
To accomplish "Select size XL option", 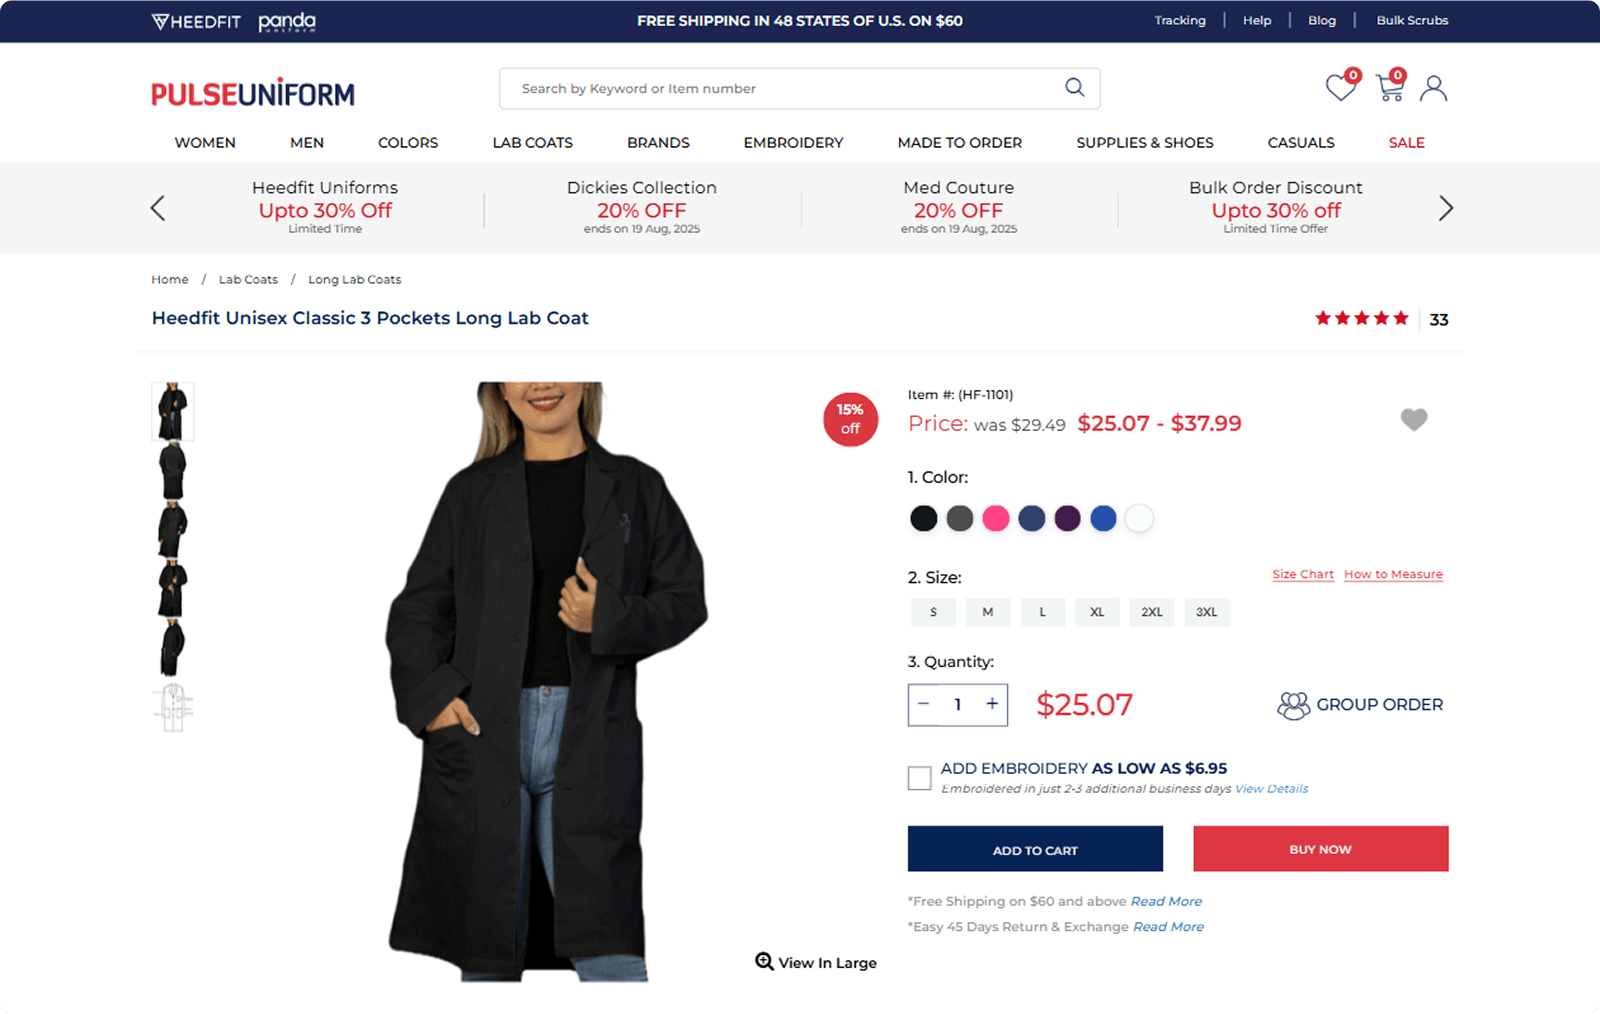I will click(x=1097, y=612).
